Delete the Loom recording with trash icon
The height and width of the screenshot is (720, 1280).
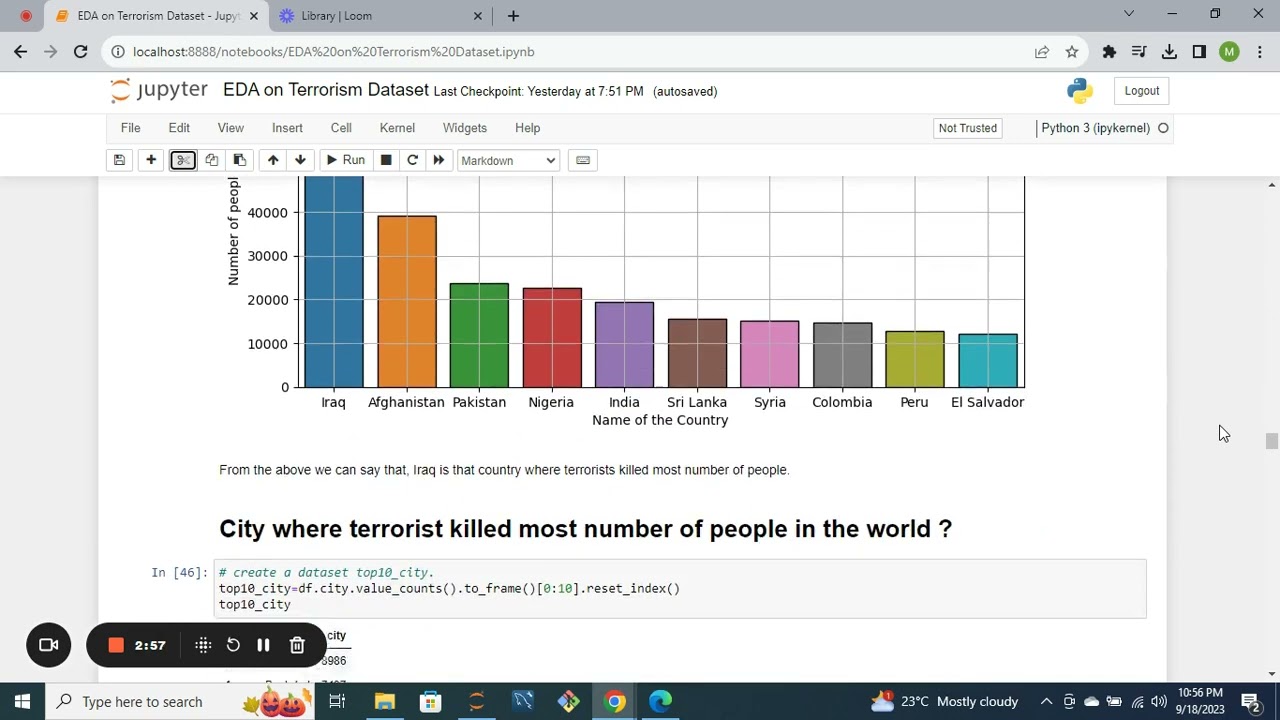[x=297, y=645]
